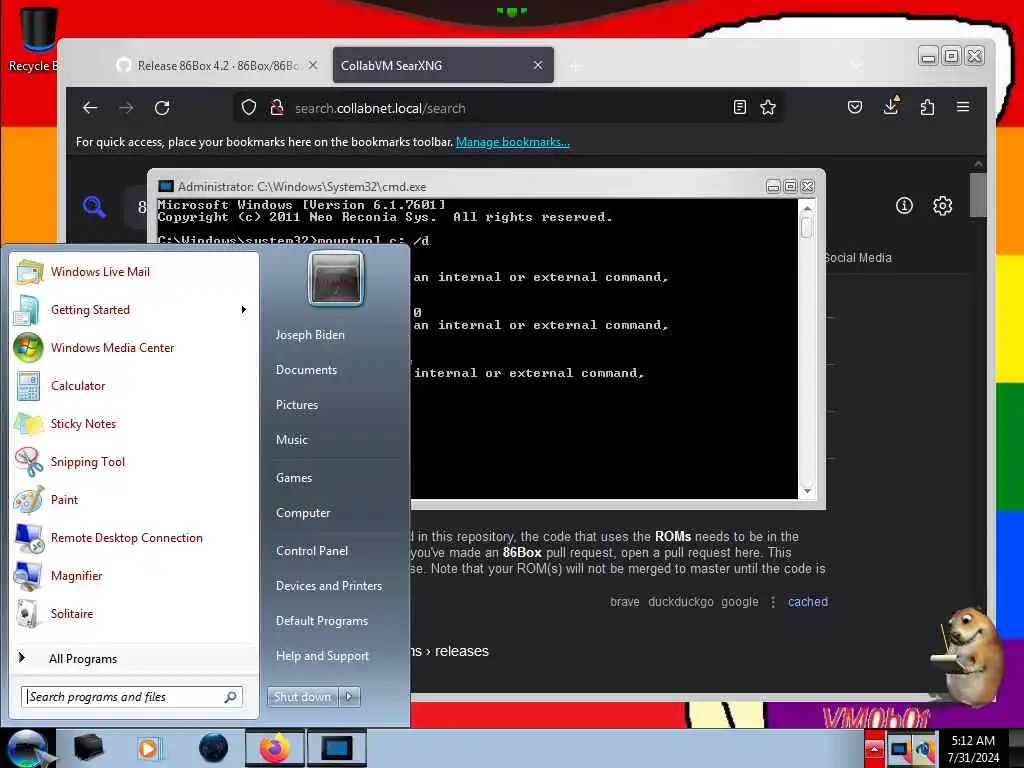
Task: Expand Getting Started submenu arrow
Action: tap(244, 310)
